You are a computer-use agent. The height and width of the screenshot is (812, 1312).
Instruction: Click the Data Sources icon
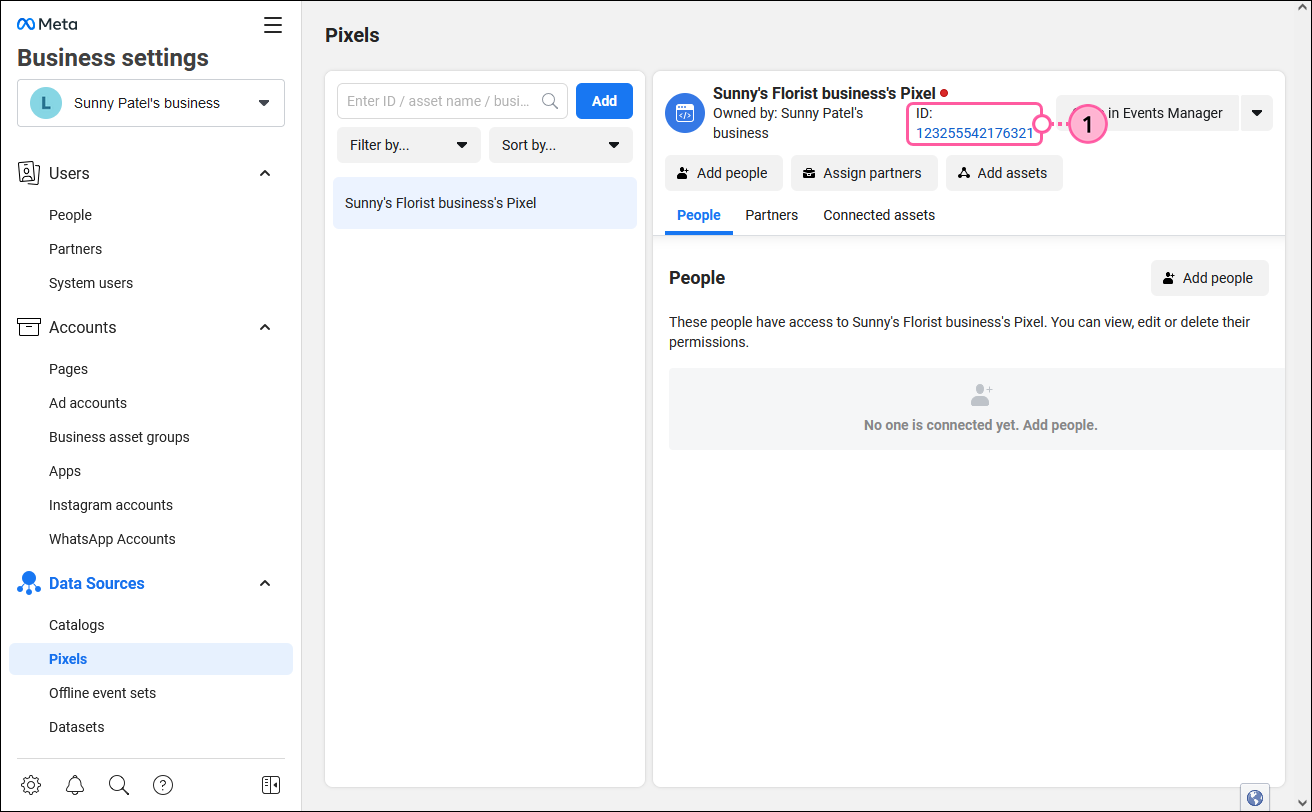[x=28, y=583]
